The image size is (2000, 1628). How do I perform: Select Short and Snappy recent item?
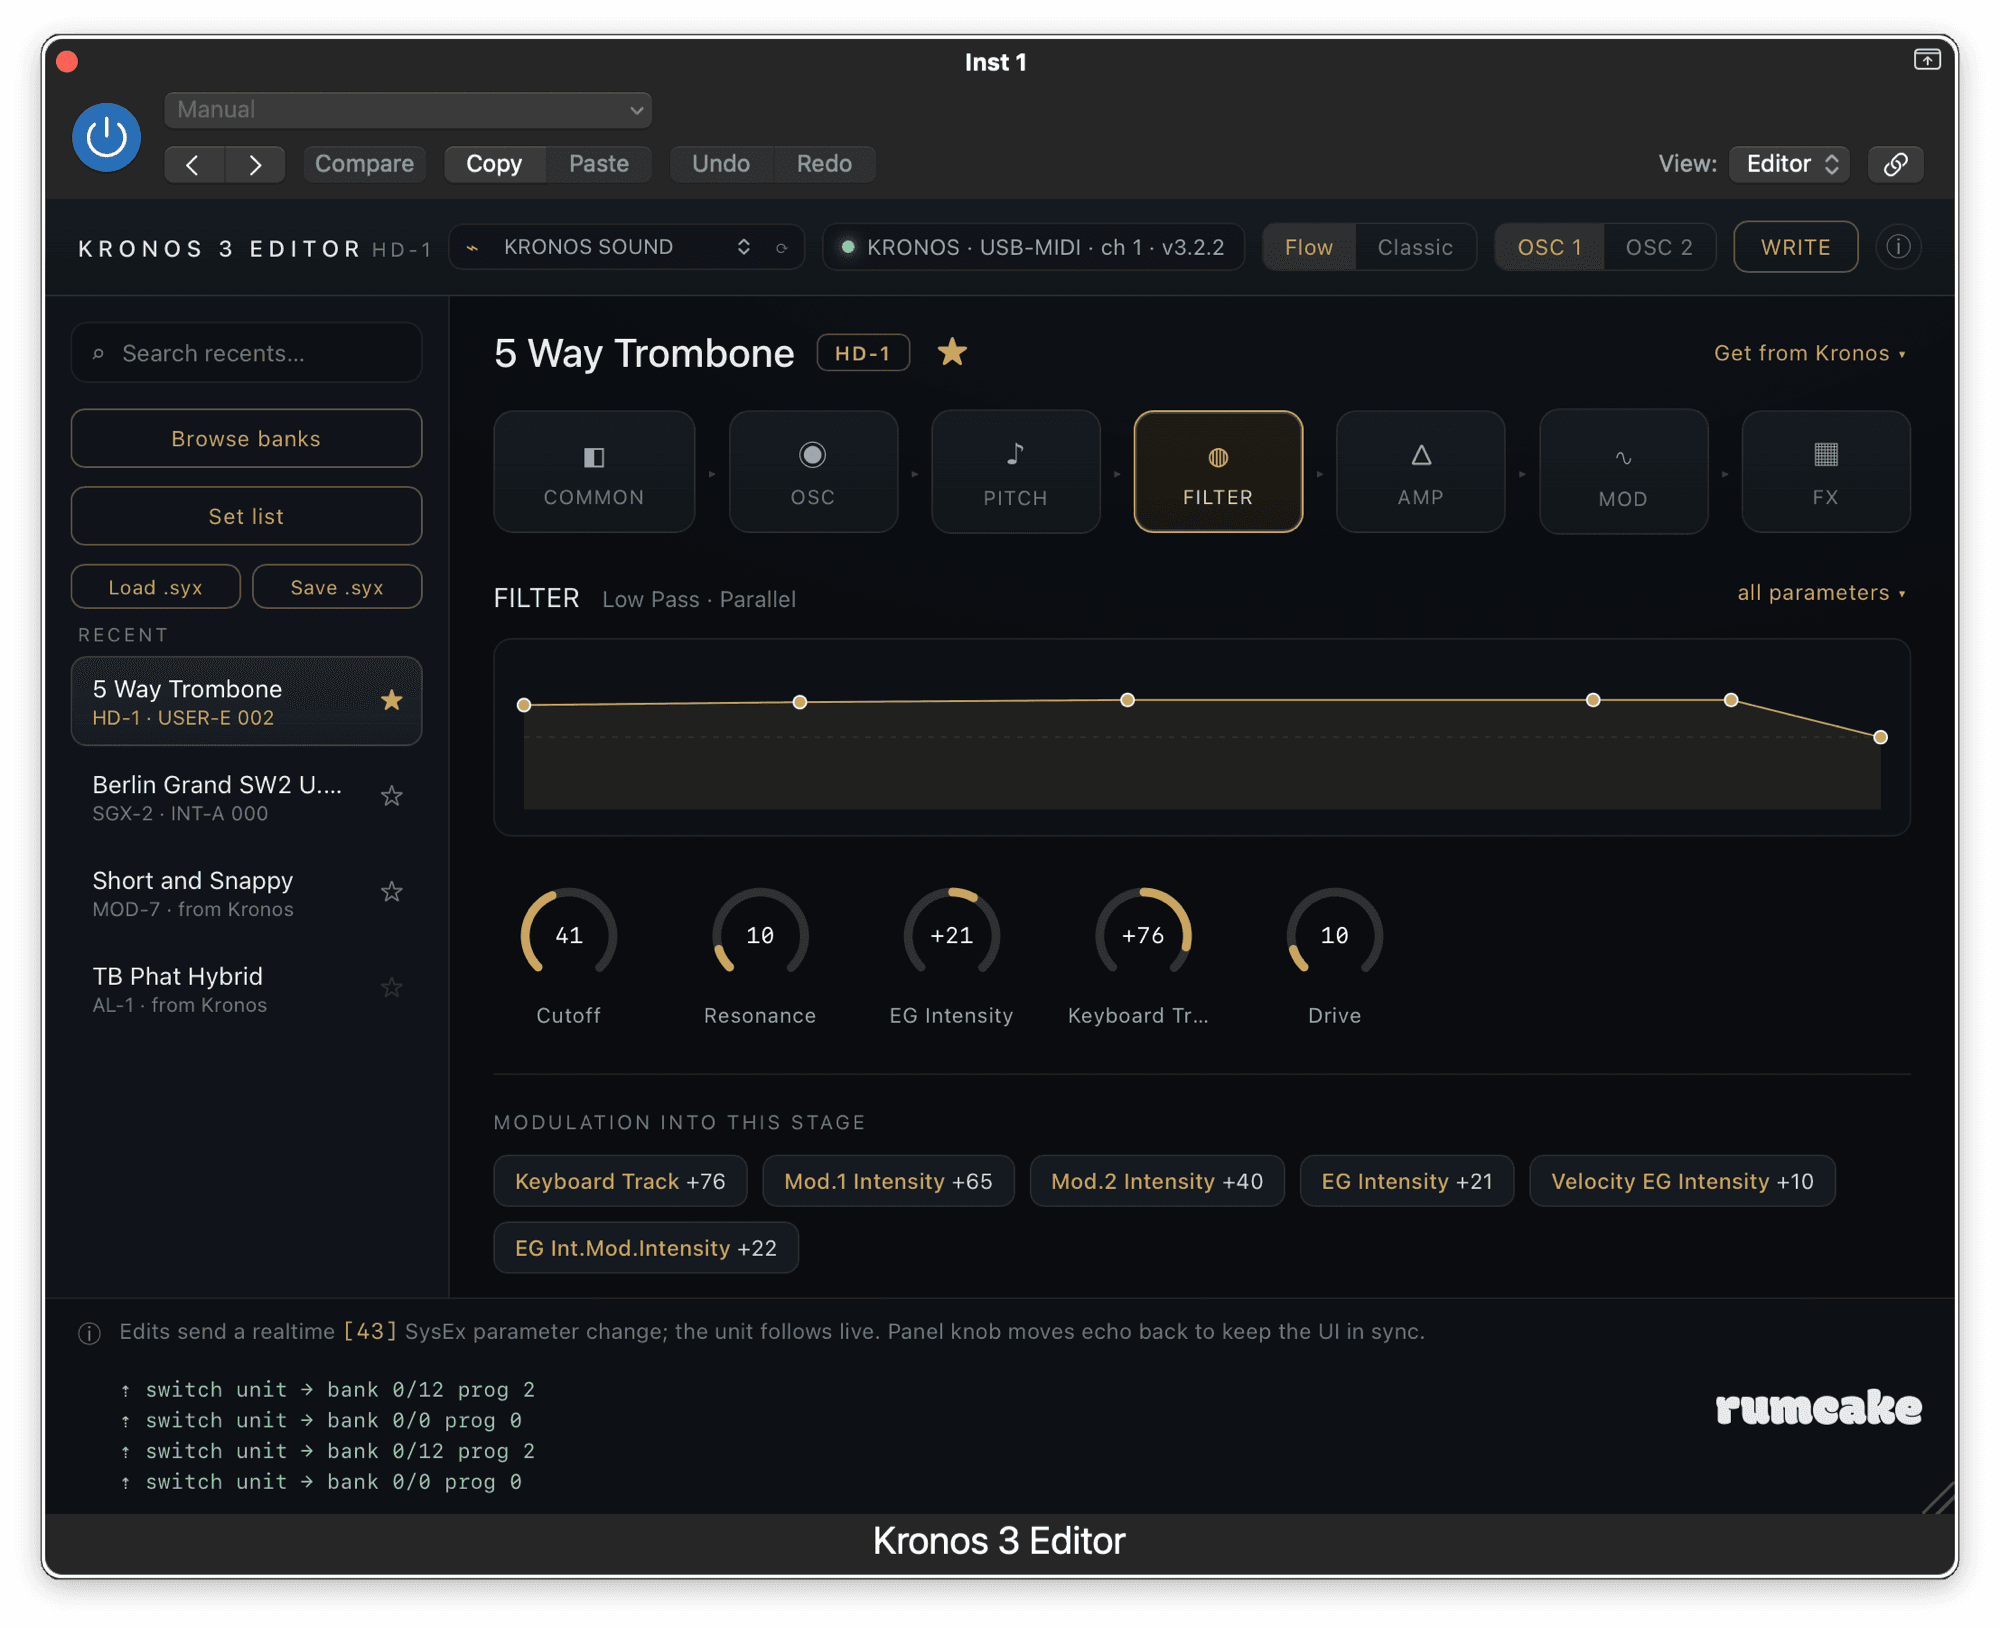[246, 893]
